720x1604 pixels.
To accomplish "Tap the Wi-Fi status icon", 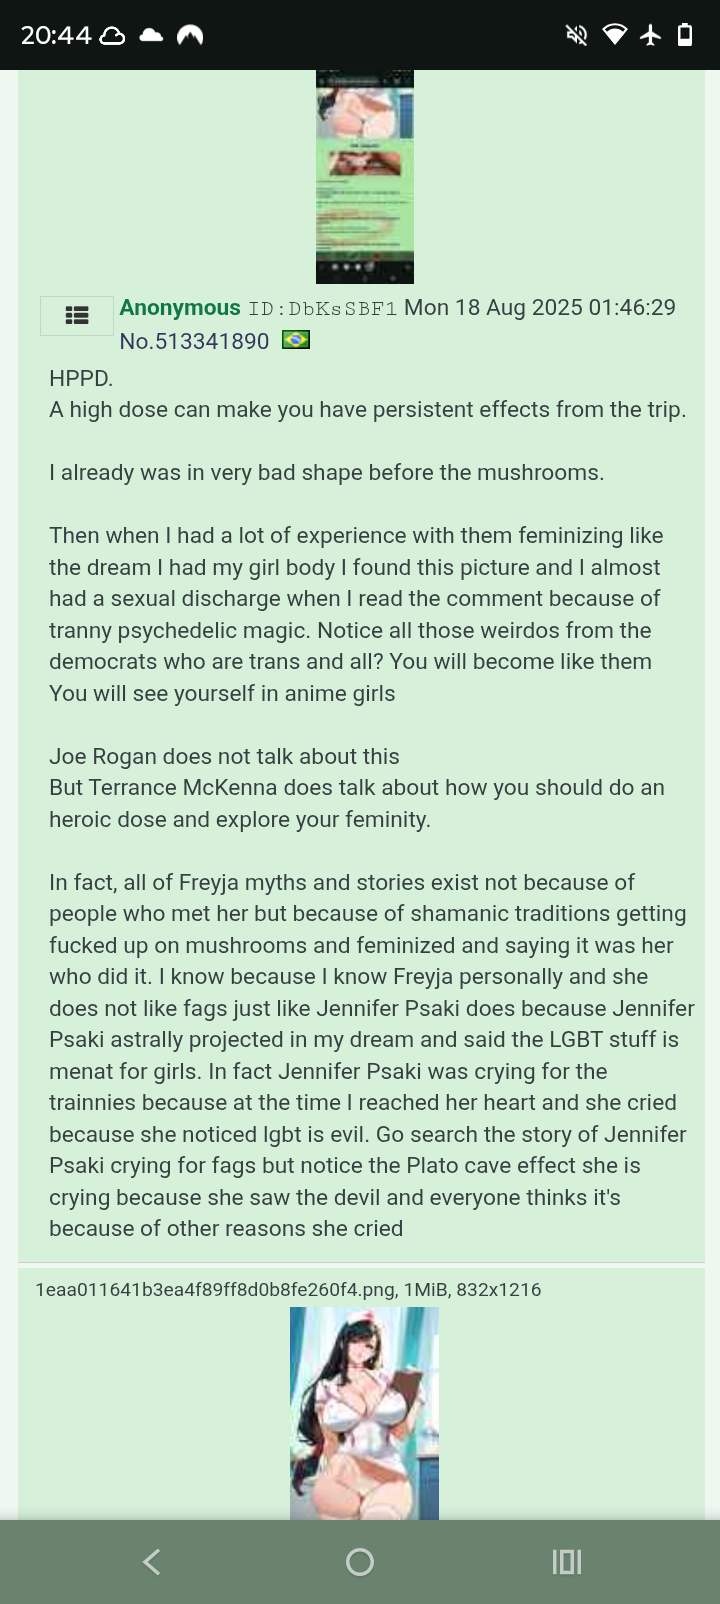I will click(614, 36).
